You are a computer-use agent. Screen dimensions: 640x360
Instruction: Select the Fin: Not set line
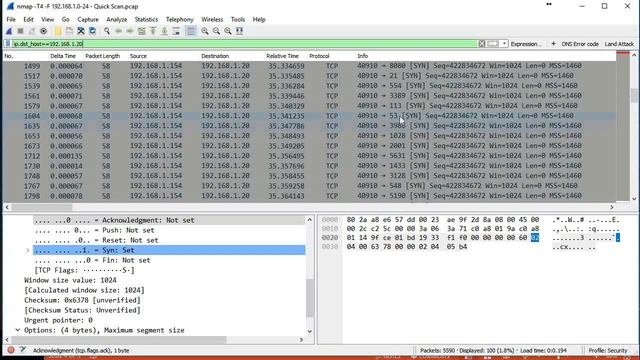93,260
